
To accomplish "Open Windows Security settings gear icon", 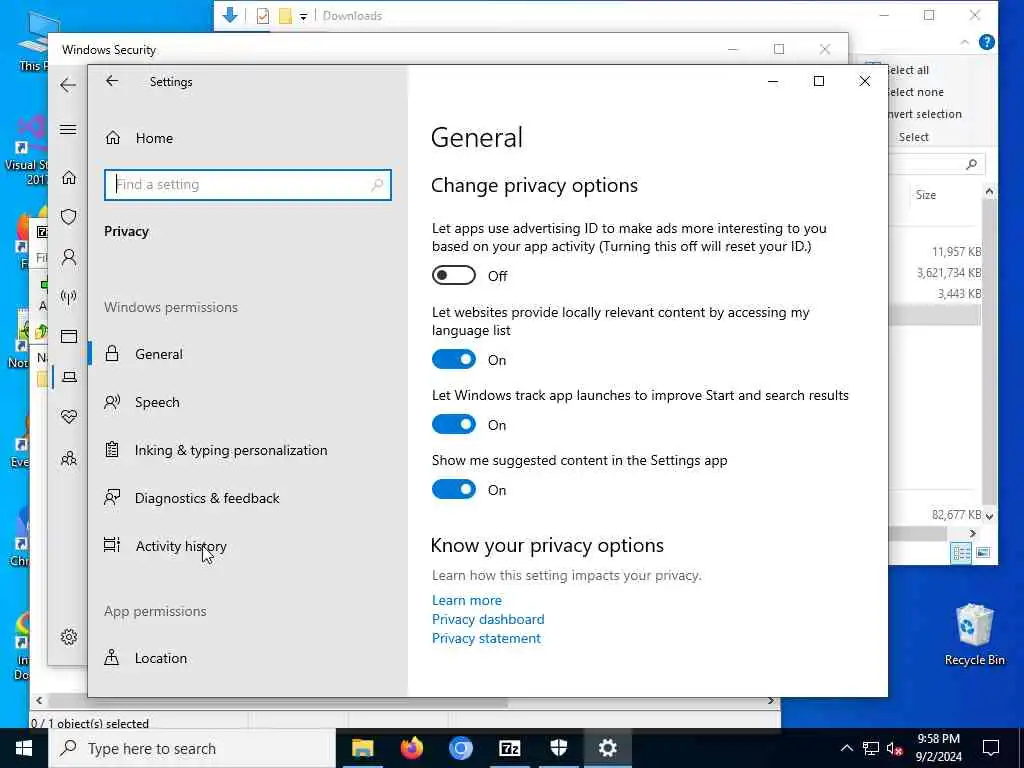I will click(69, 637).
